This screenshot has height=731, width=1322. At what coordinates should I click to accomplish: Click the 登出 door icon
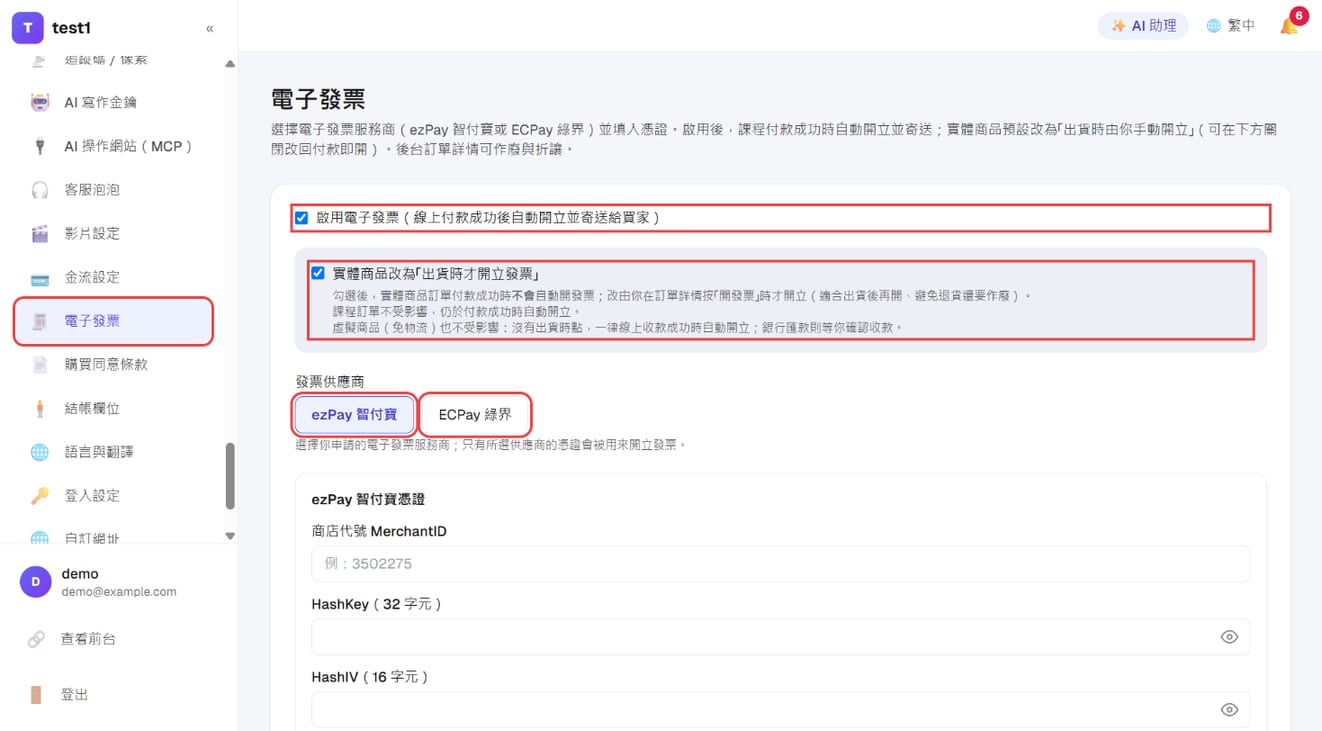point(36,695)
